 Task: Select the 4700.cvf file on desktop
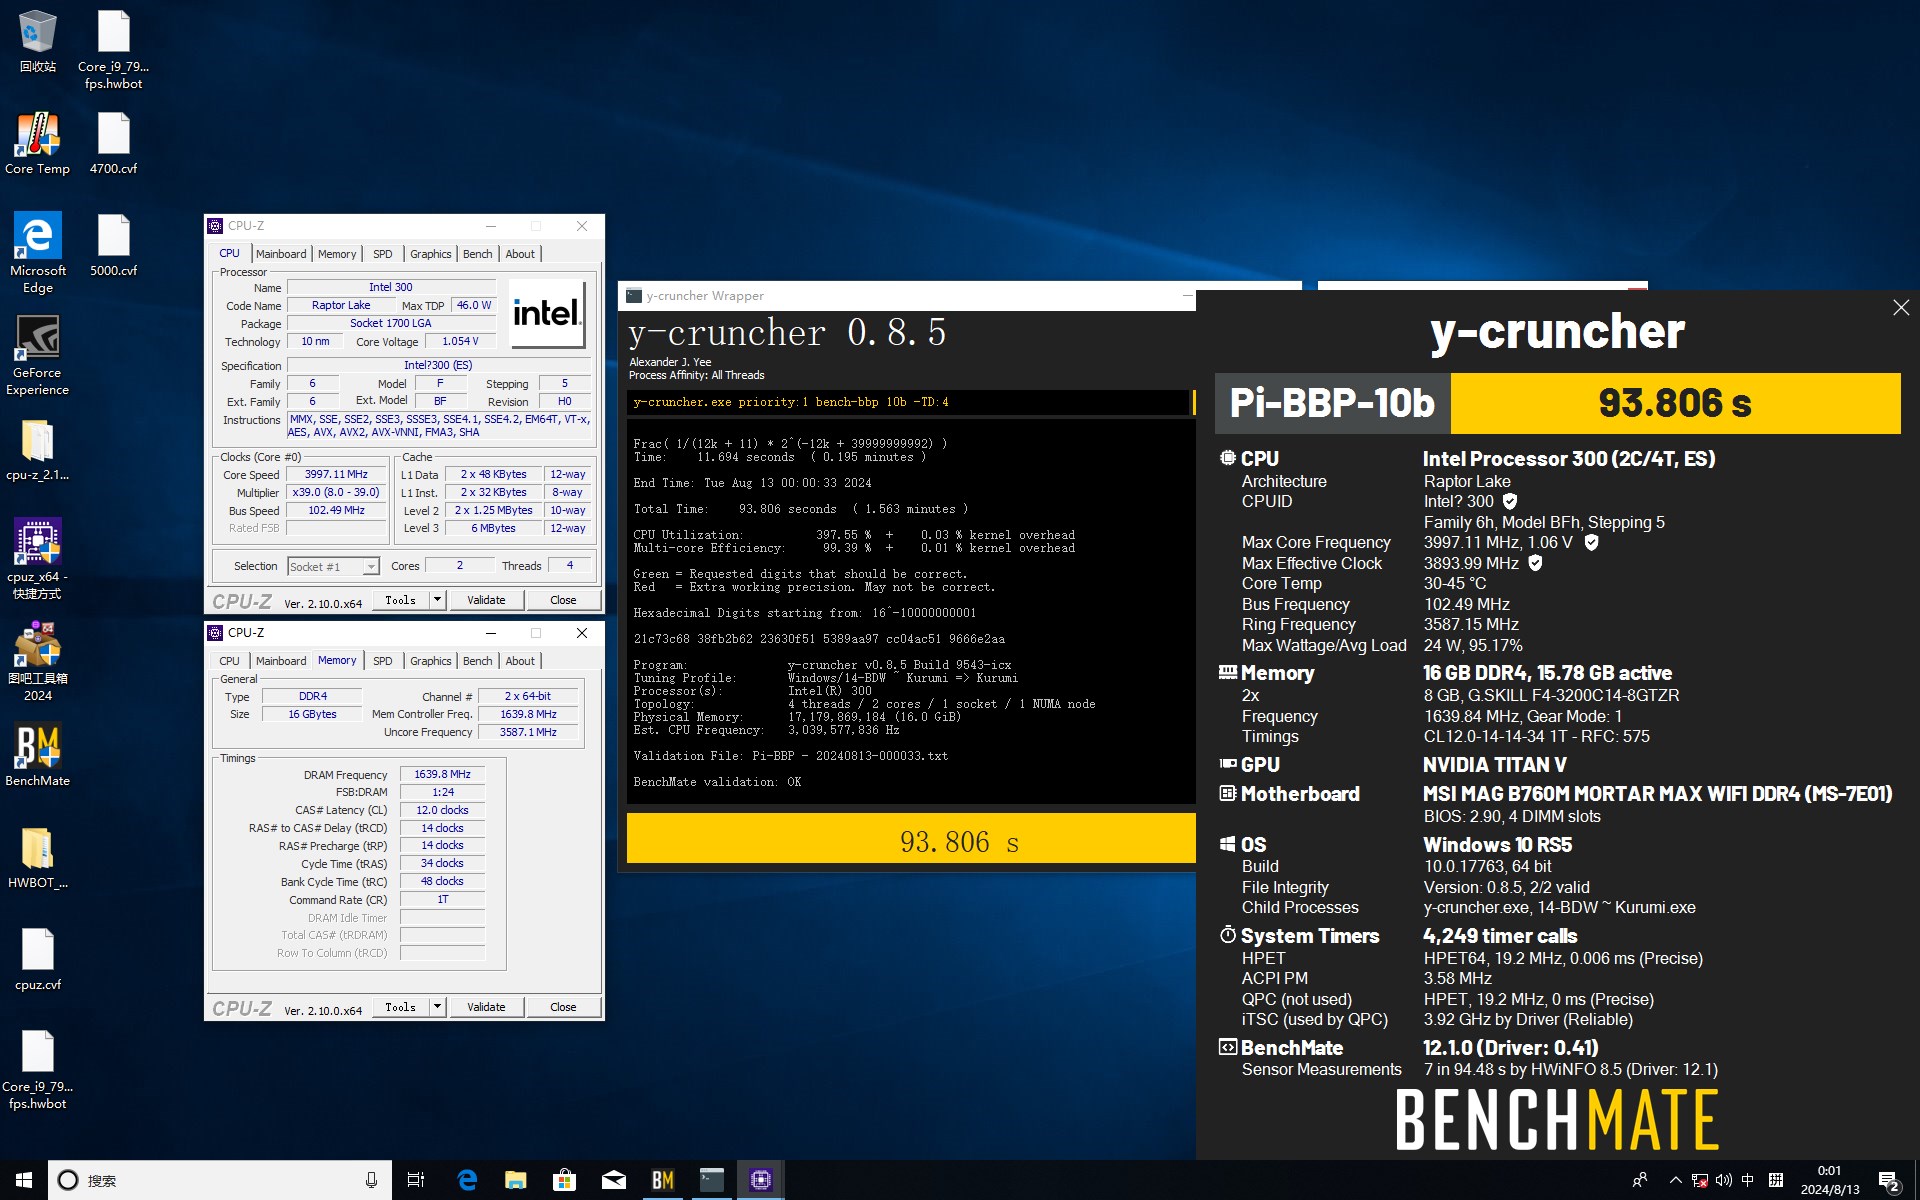[113, 143]
